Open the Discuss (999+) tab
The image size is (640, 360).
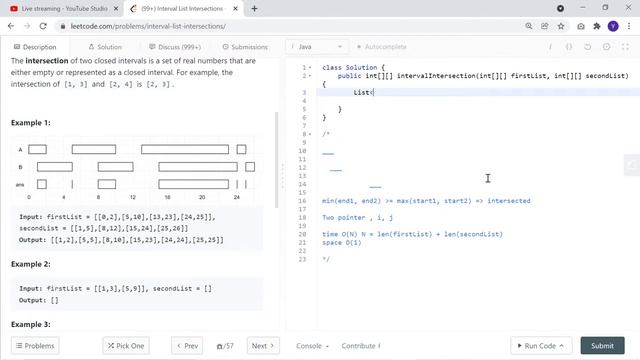tap(175, 47)
